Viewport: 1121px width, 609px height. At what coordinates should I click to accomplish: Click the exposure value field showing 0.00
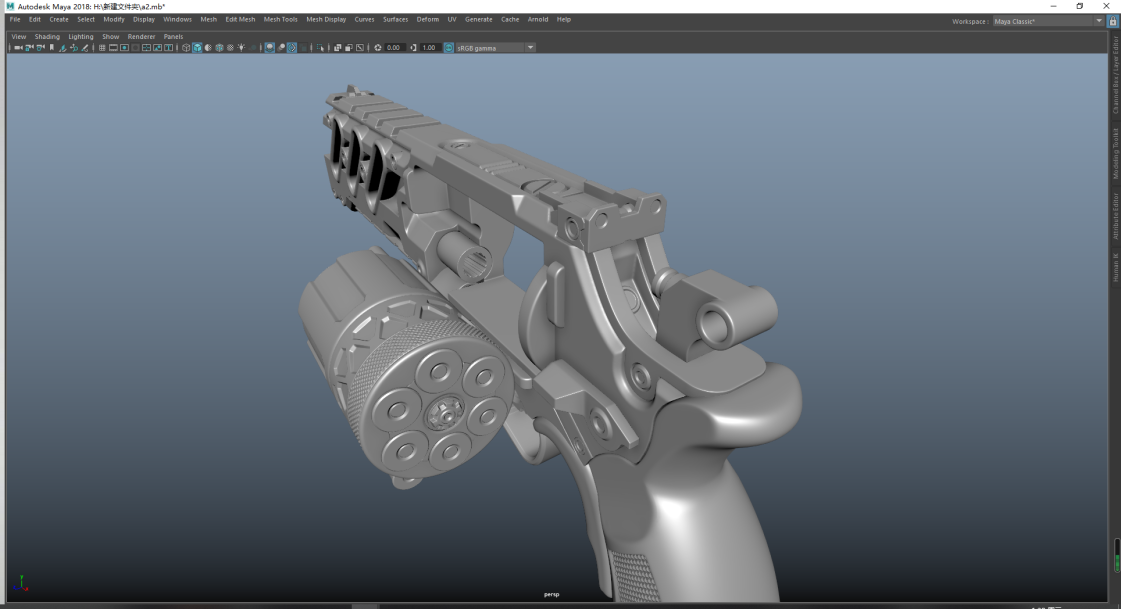pyautogui.click(x=394, y=48)
